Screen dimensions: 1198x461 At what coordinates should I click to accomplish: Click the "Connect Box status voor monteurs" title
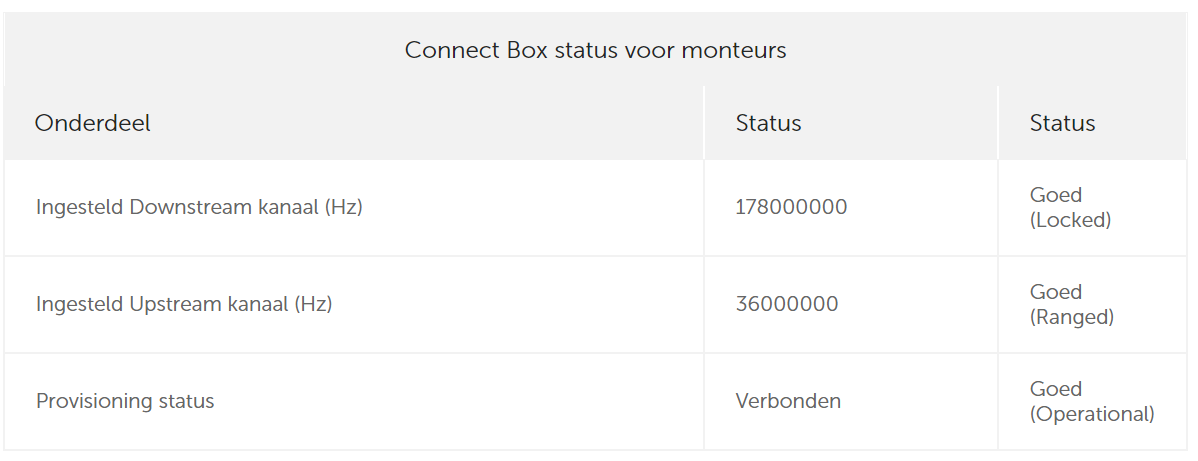(x=595, y=50)
